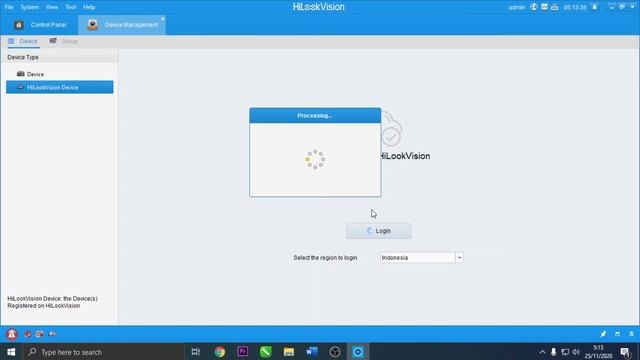Click the microphone tray icon
The image size is (640, 360).
point(553,352)
